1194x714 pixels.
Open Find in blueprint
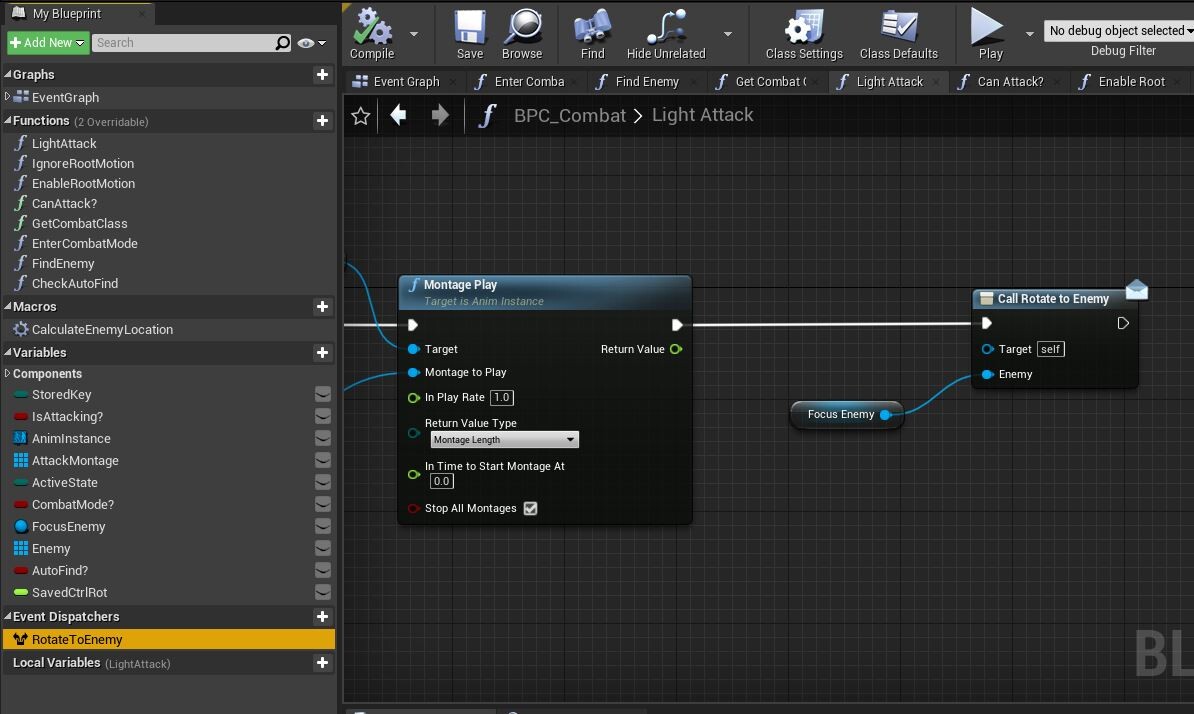(592, 33)
